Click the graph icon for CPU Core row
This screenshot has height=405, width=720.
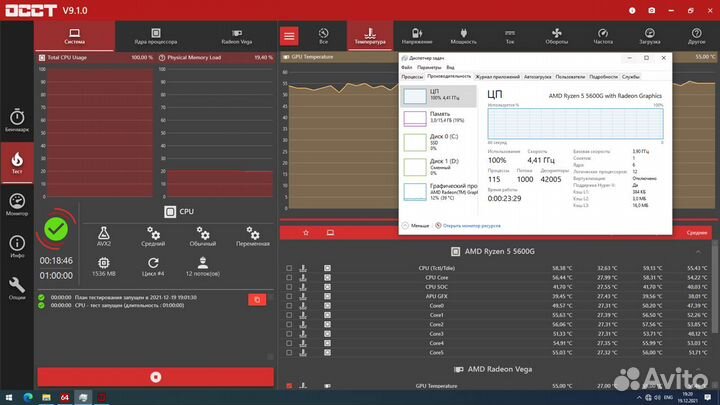[x=303, y=277]
